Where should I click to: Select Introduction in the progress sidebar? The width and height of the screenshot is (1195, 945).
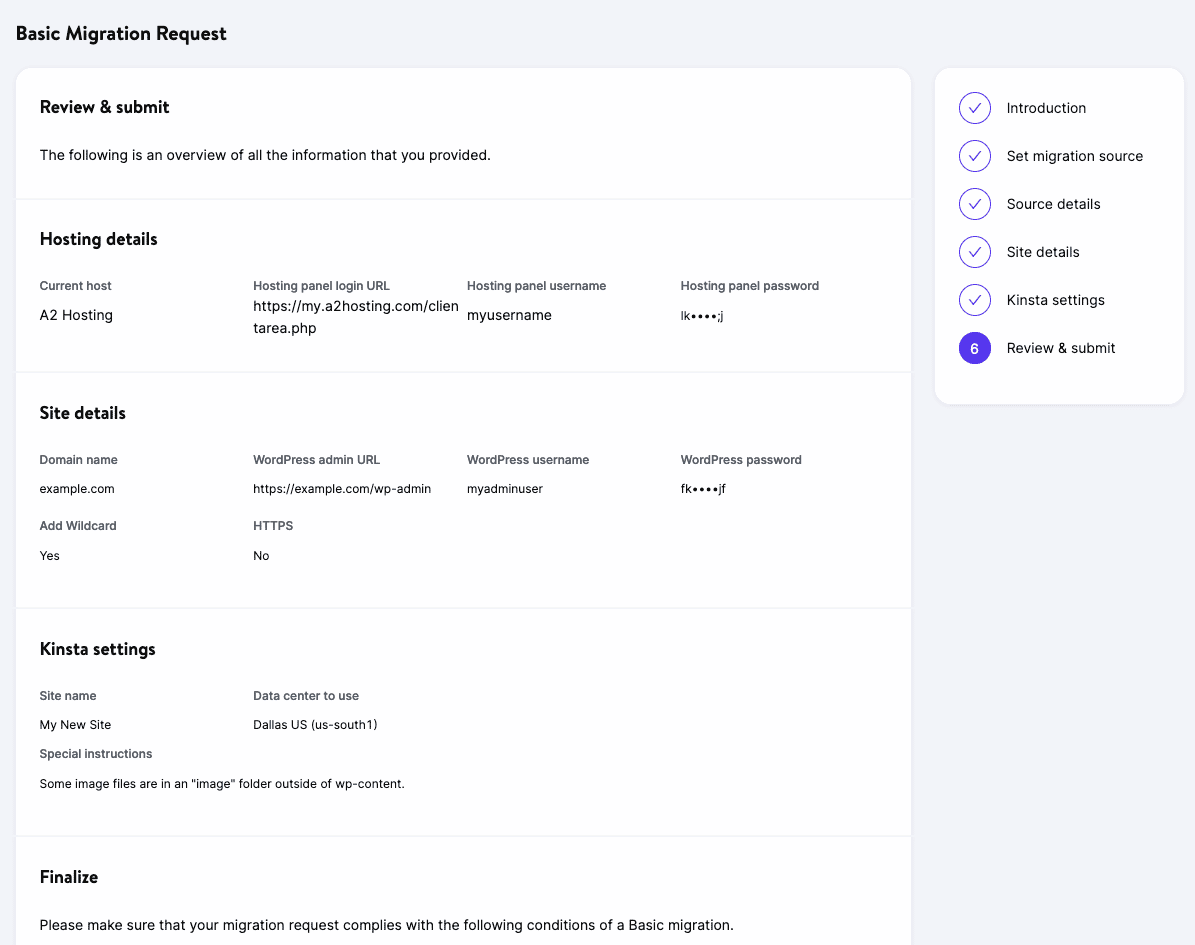click(x=1046, y=108)
